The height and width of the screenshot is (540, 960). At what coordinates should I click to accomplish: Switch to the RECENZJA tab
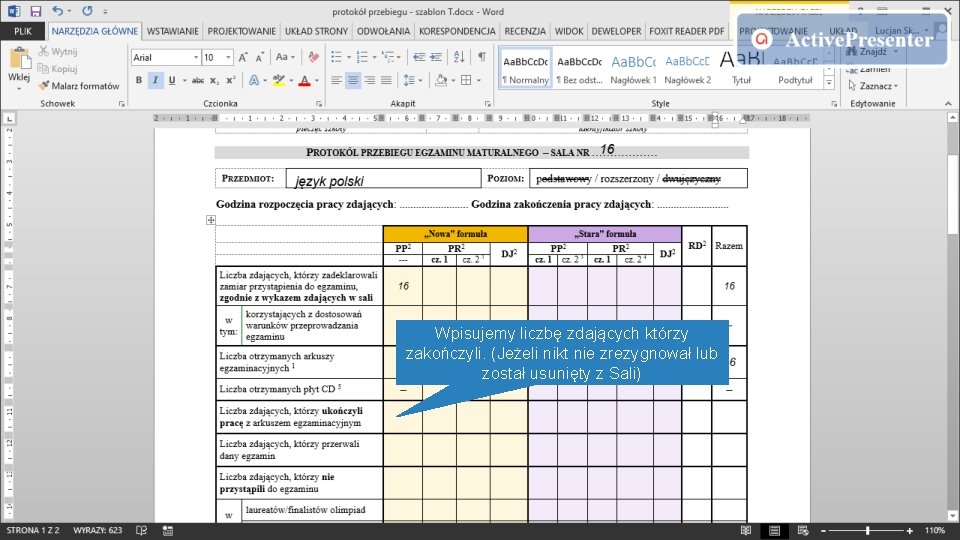pos(525,31)
